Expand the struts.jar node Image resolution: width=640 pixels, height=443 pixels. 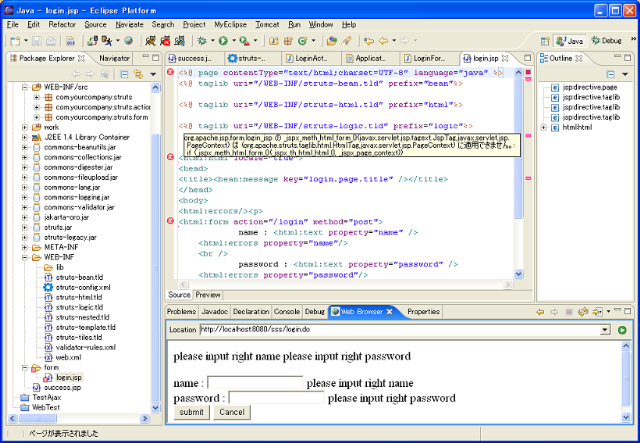25,227
